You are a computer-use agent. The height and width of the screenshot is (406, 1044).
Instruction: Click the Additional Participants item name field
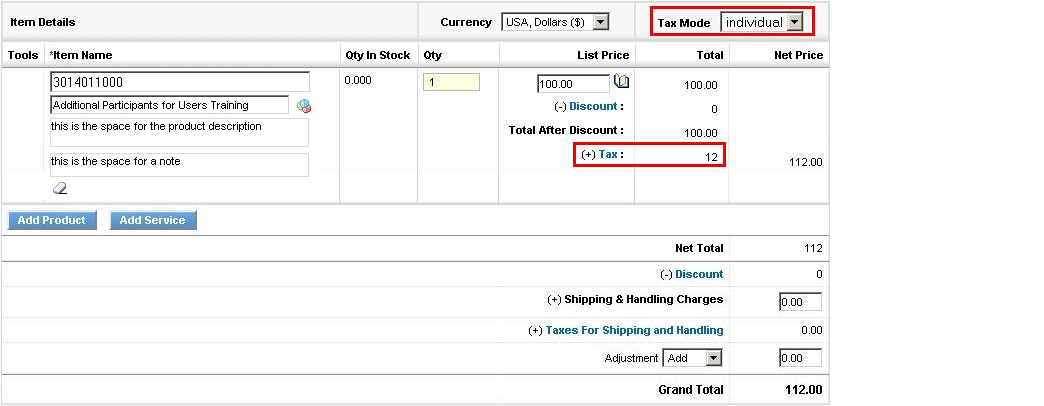point(169,105)
